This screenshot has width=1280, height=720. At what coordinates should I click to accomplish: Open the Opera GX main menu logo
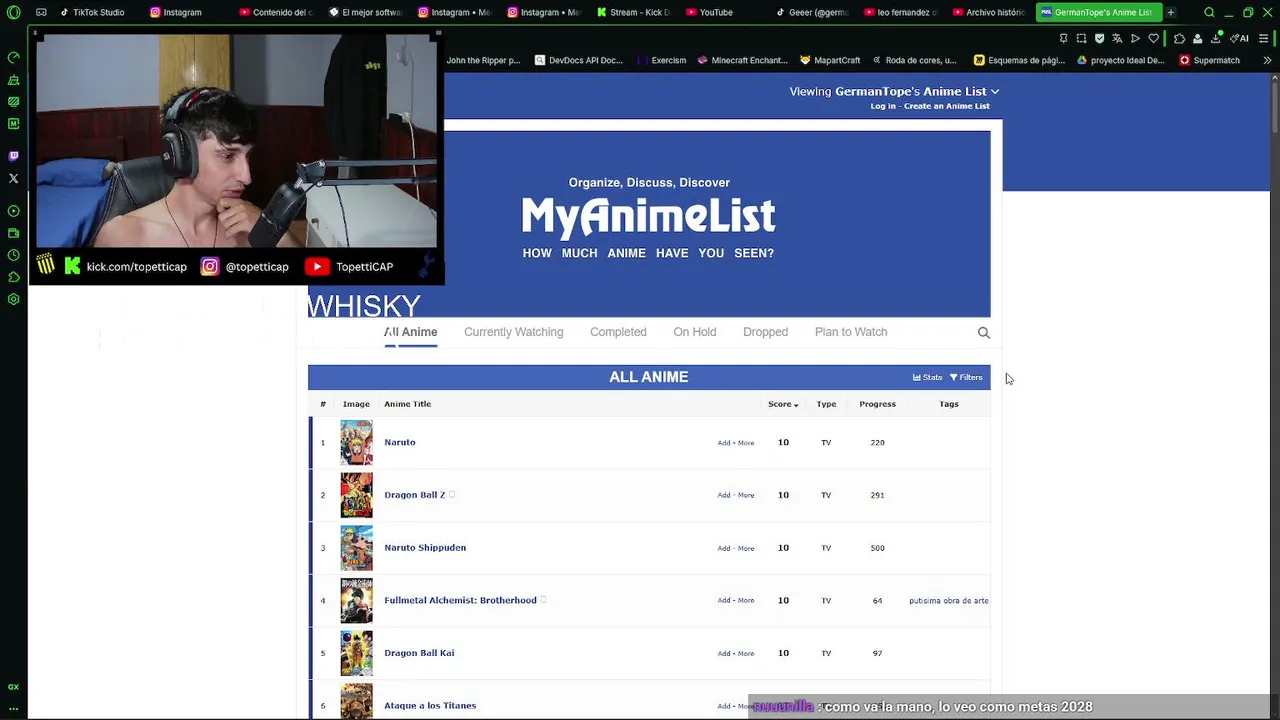(13, 12)
